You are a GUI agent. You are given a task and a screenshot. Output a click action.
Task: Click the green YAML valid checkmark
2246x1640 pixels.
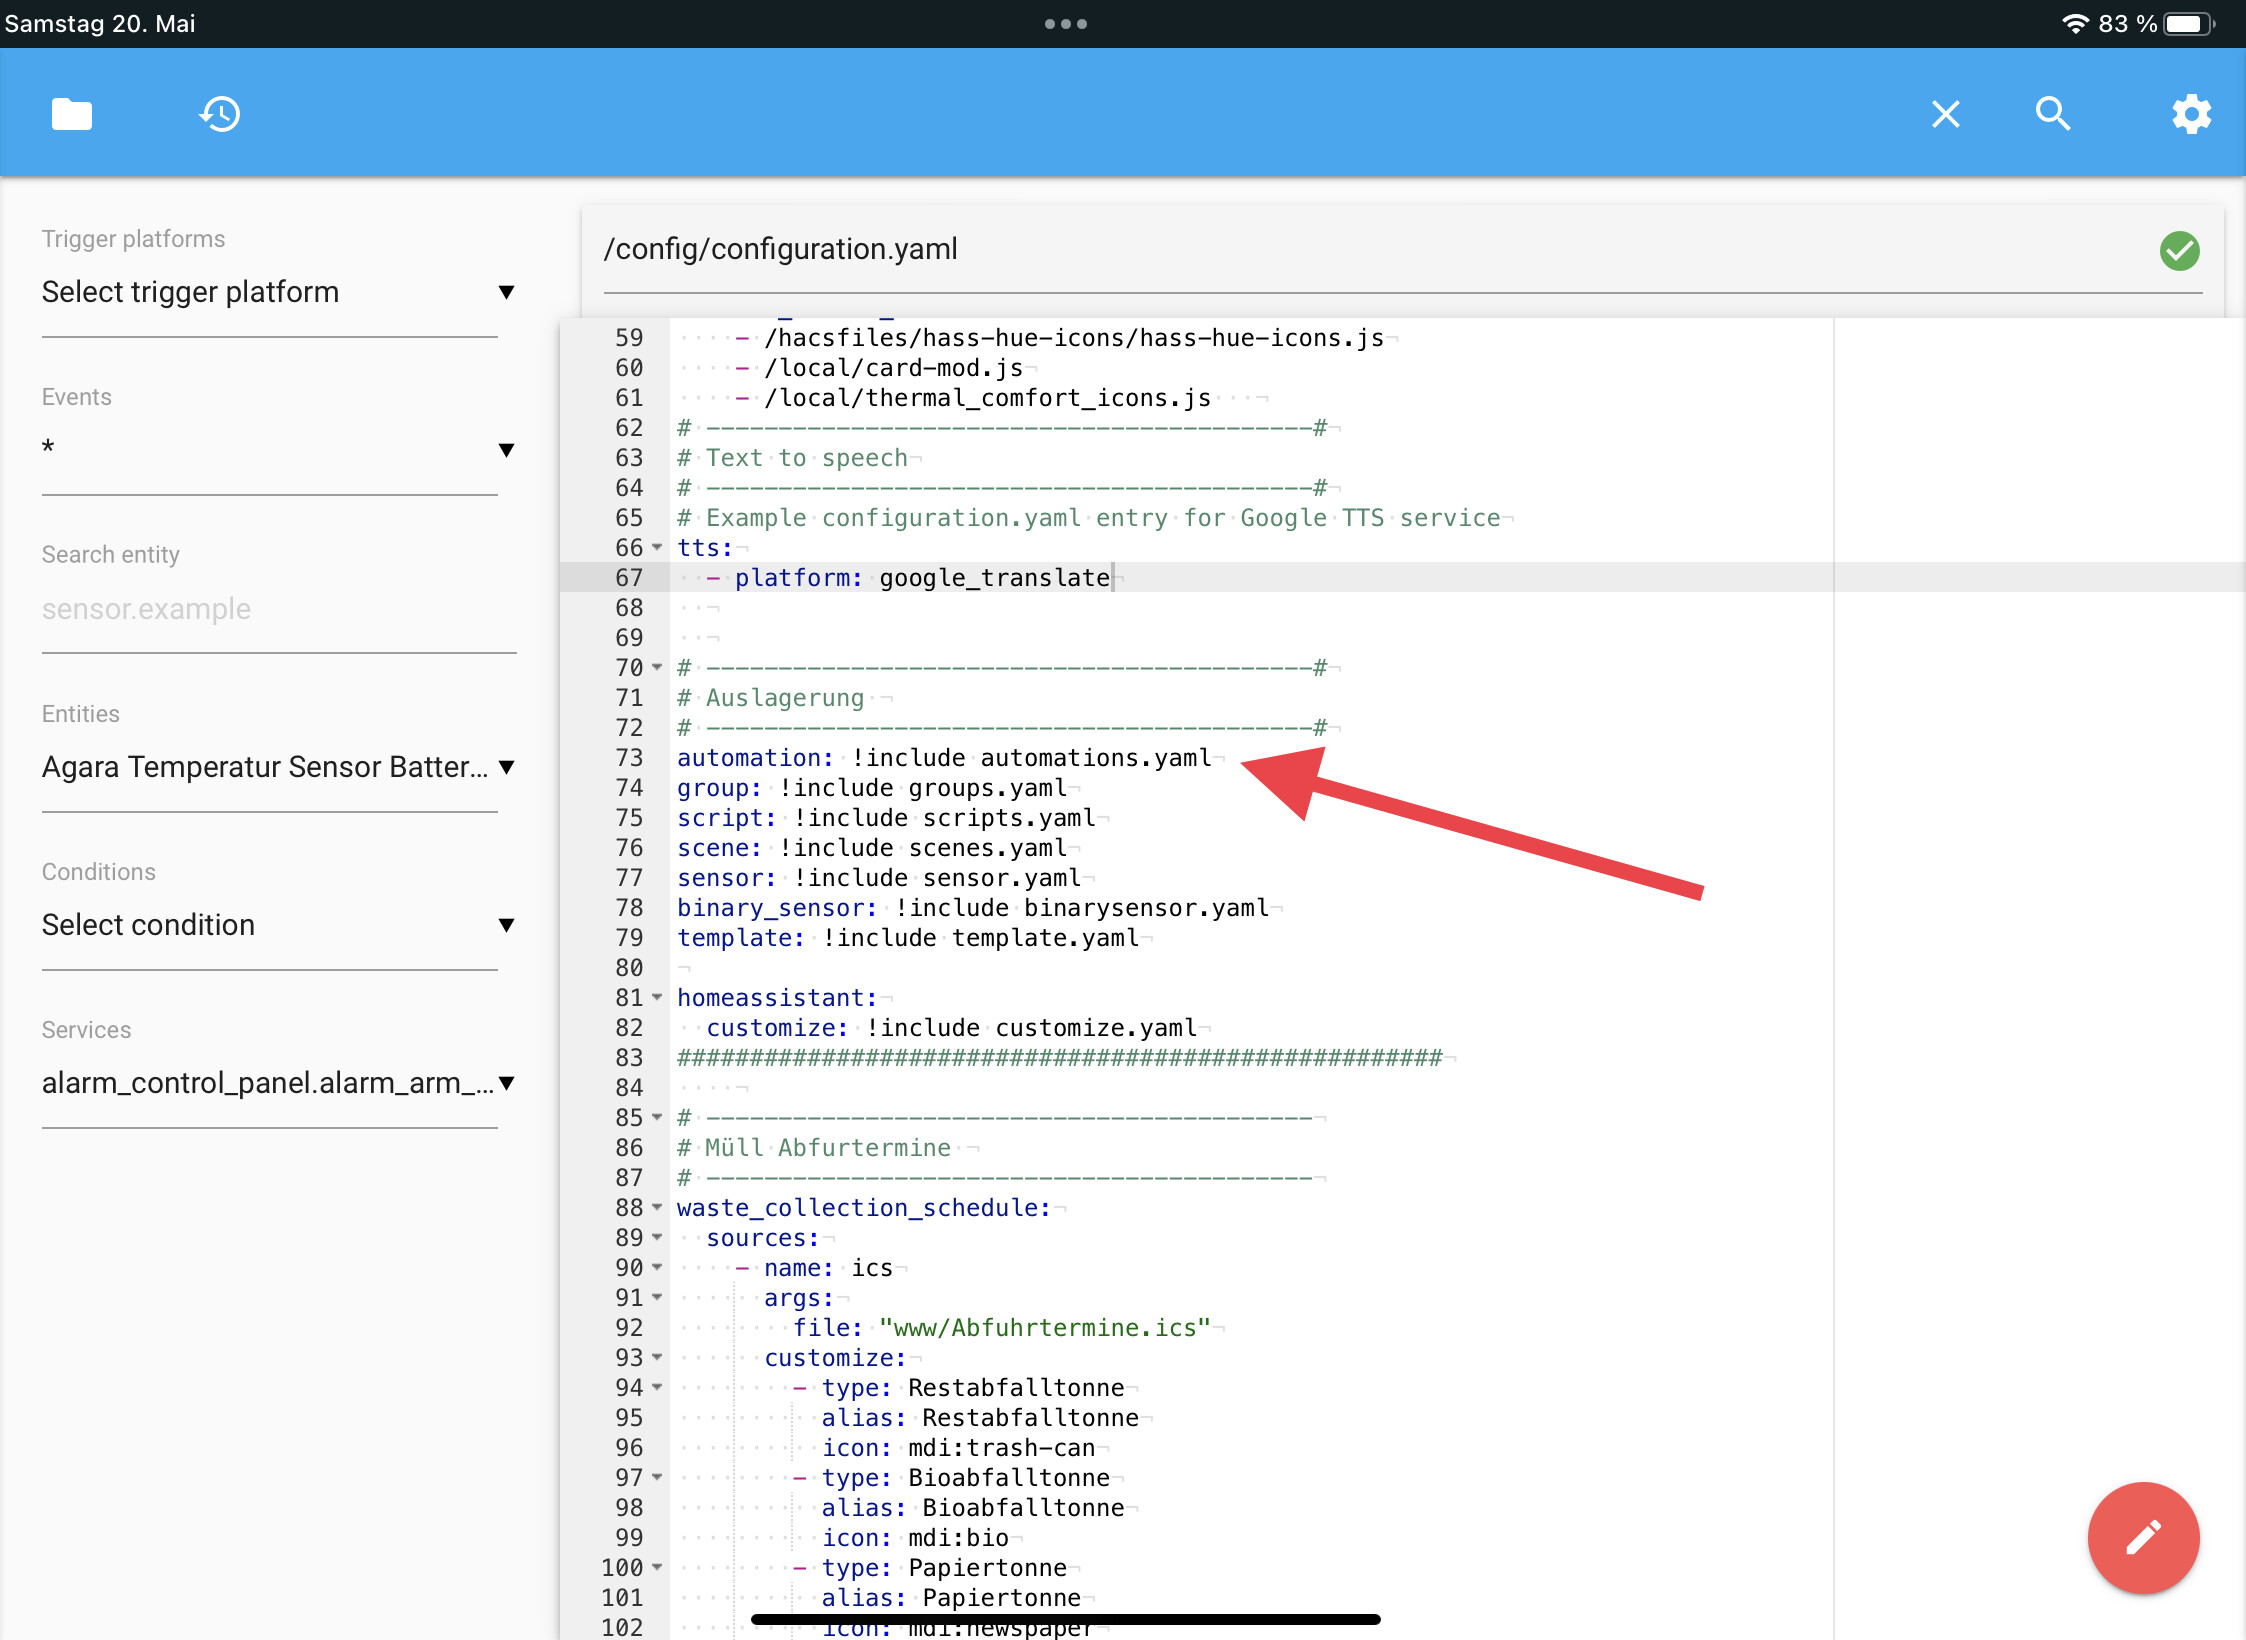pos(2179,250)
